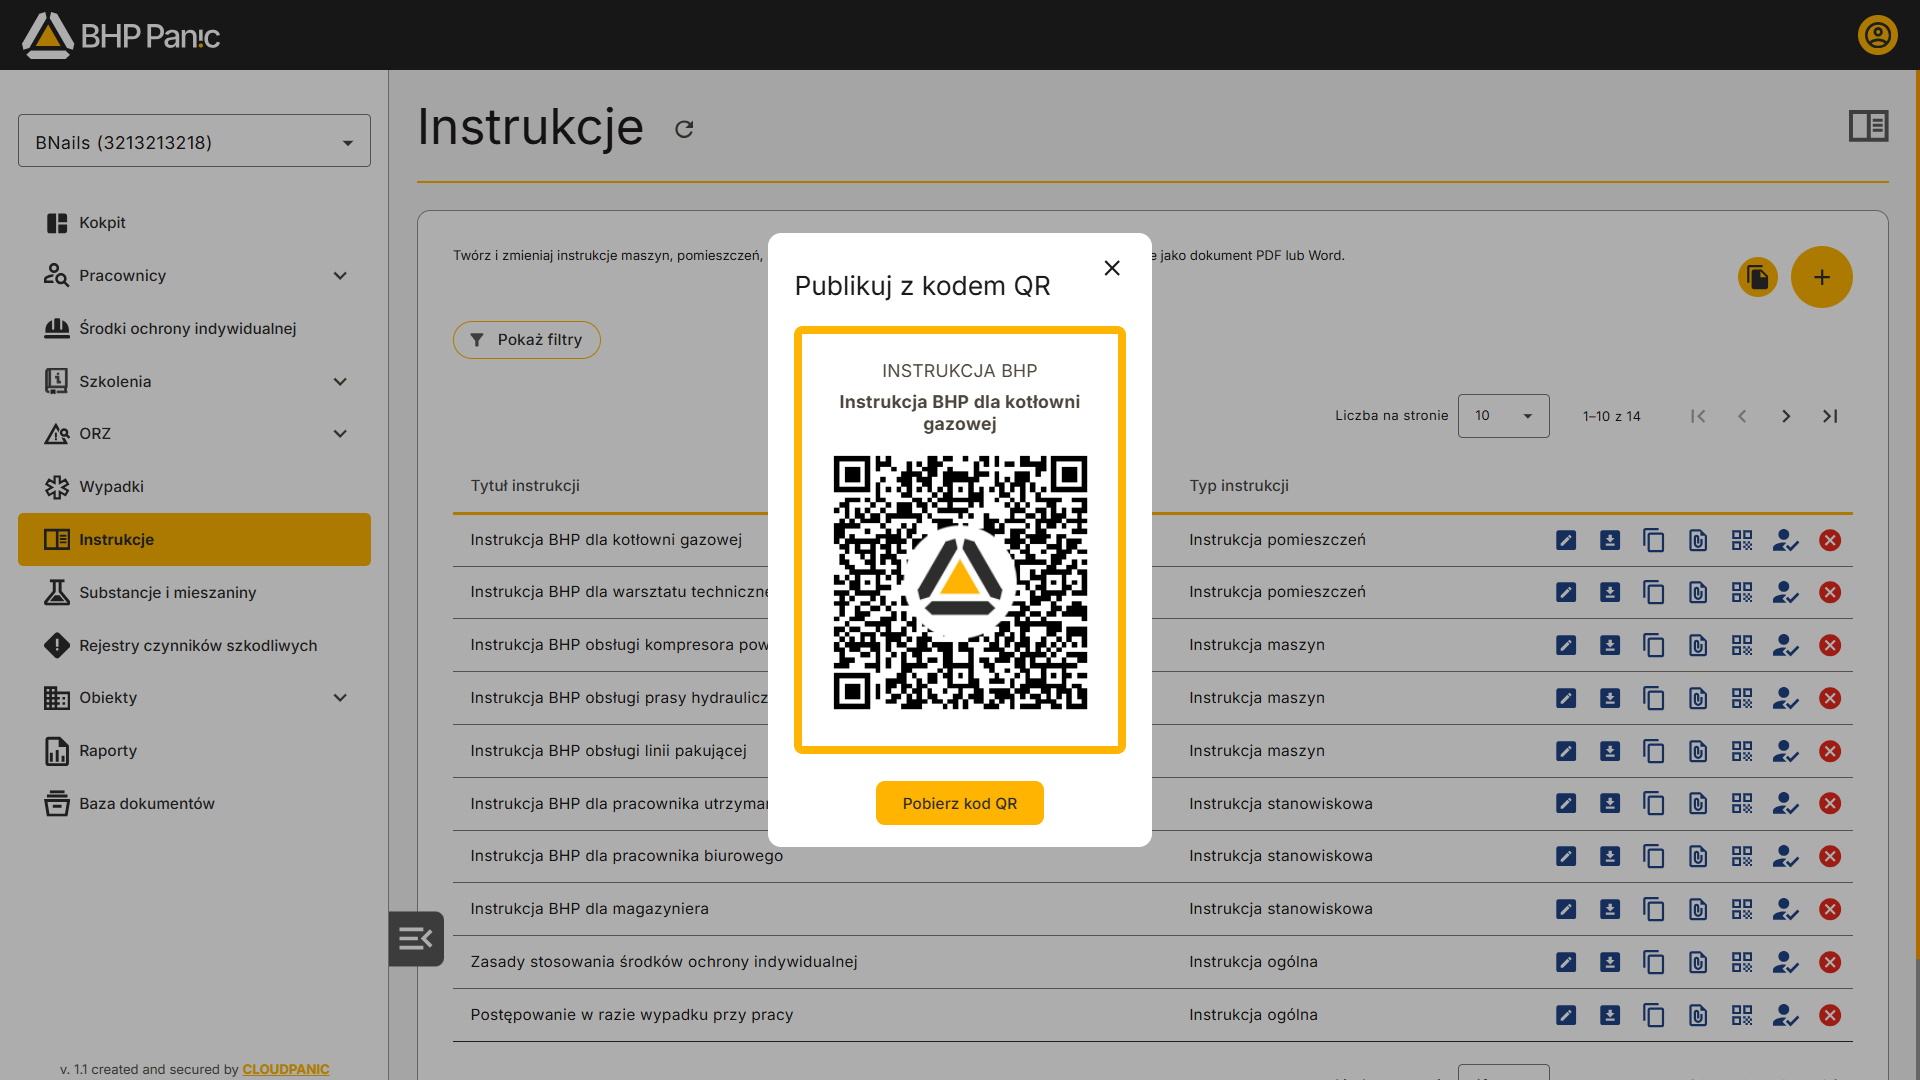The height and width of the screenshot is (1080, 1920).
Task: Delete the kotłowni gazowej instruction row
Action: [x=1830, y=540]
